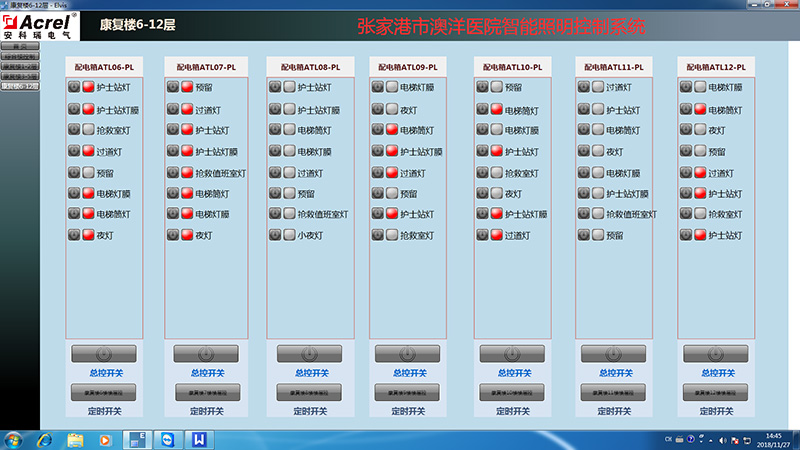Toggle ATL08-PL 小夜灯 indicator
Screen dimensions: 800x450
(x=289, y=235)
